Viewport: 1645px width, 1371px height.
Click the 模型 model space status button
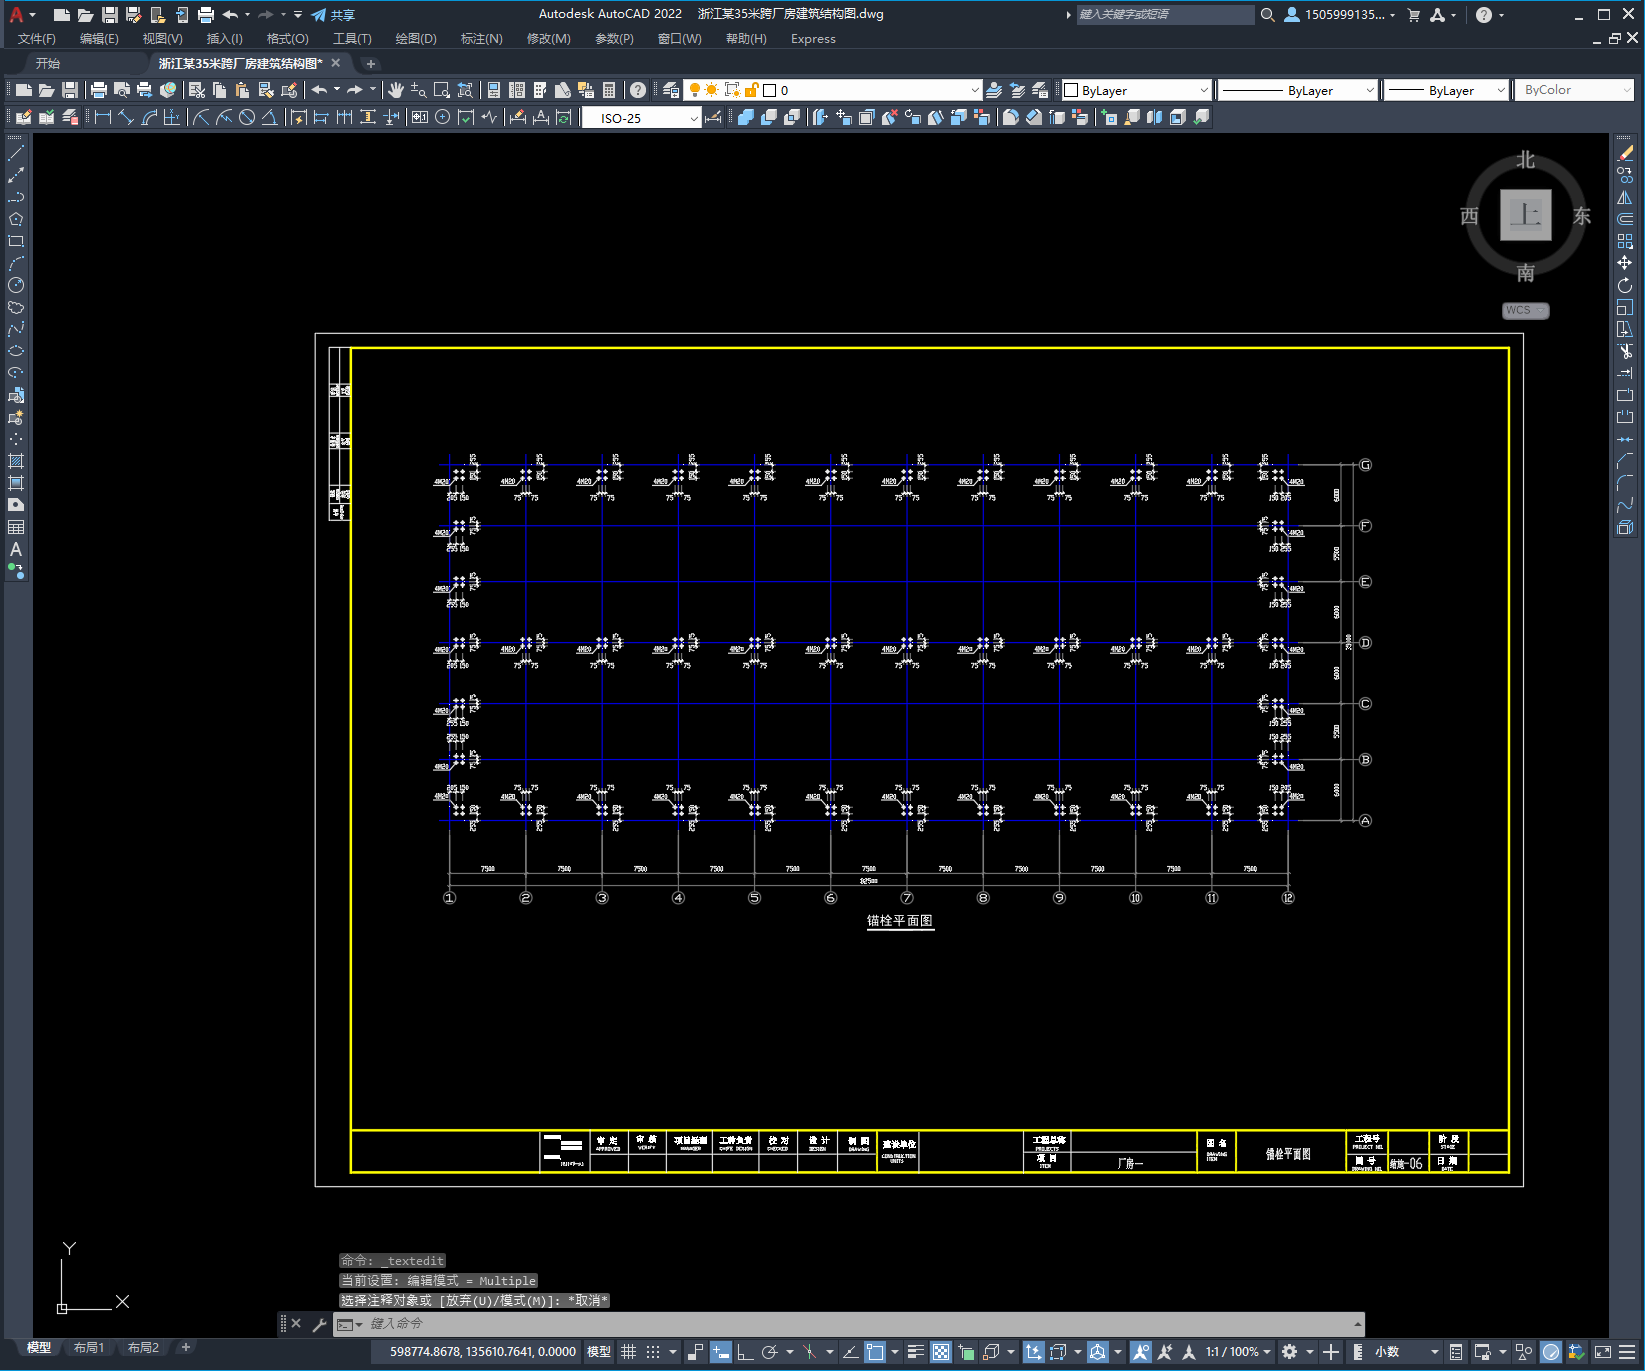pos(599,1352)
